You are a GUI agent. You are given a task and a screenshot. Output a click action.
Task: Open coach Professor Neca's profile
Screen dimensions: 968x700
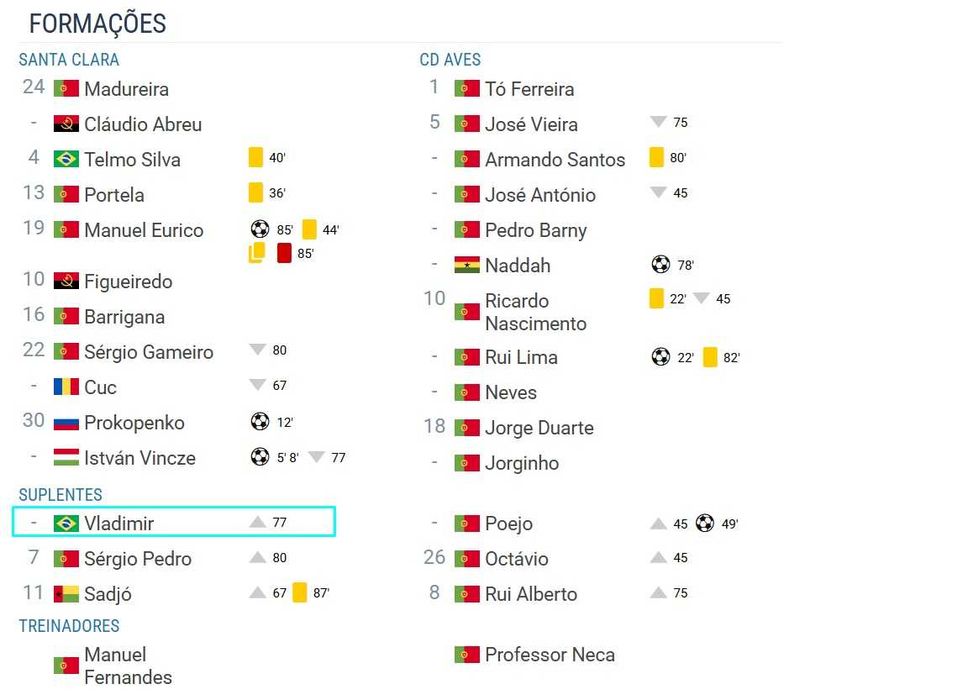click(x=549, y=655)
